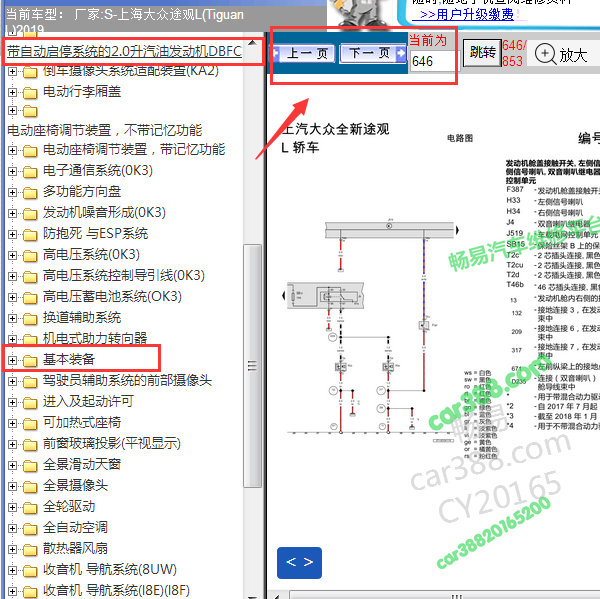Click the folder icon for 可加热式座椅
This screenshot has height=599, width=600.
pos(30,424)
